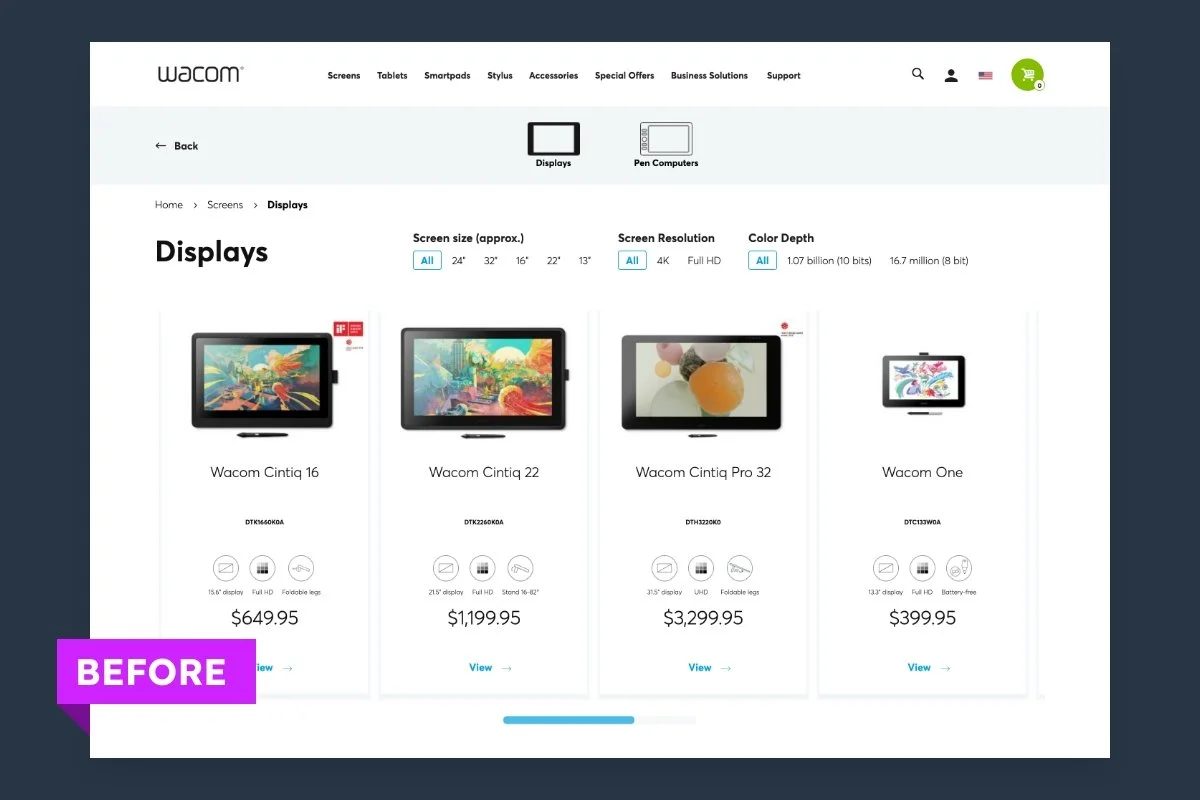Open the Business Solutions menu

point(709,76)
